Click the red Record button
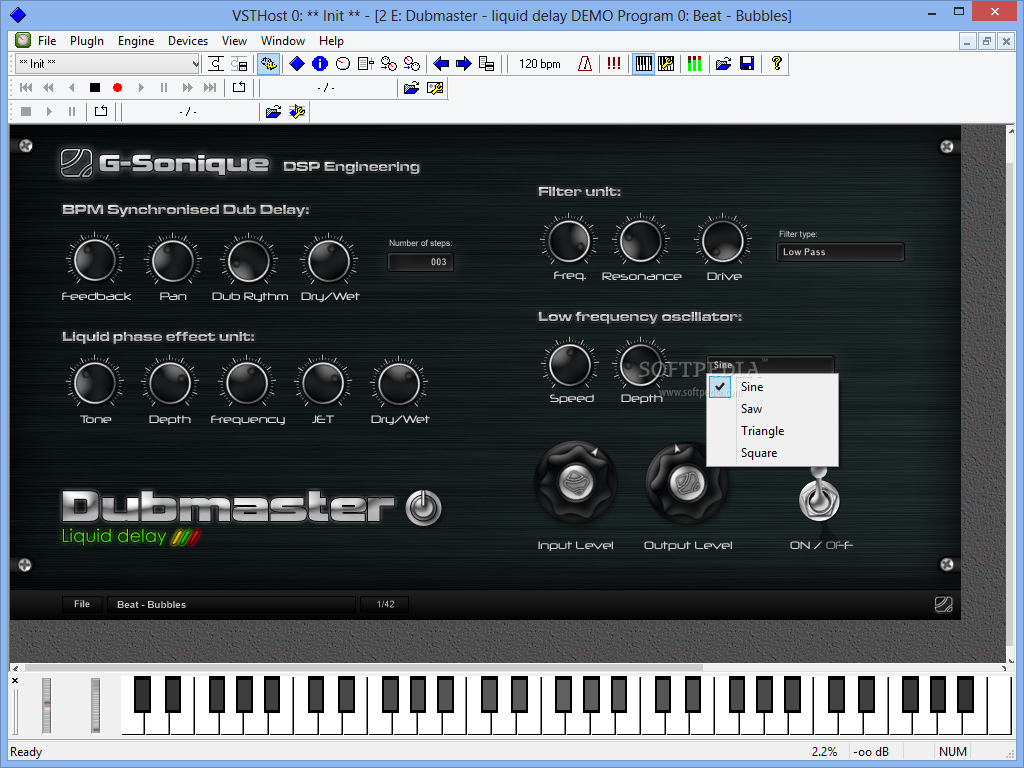1024x768 pixels. pos(118,88)
